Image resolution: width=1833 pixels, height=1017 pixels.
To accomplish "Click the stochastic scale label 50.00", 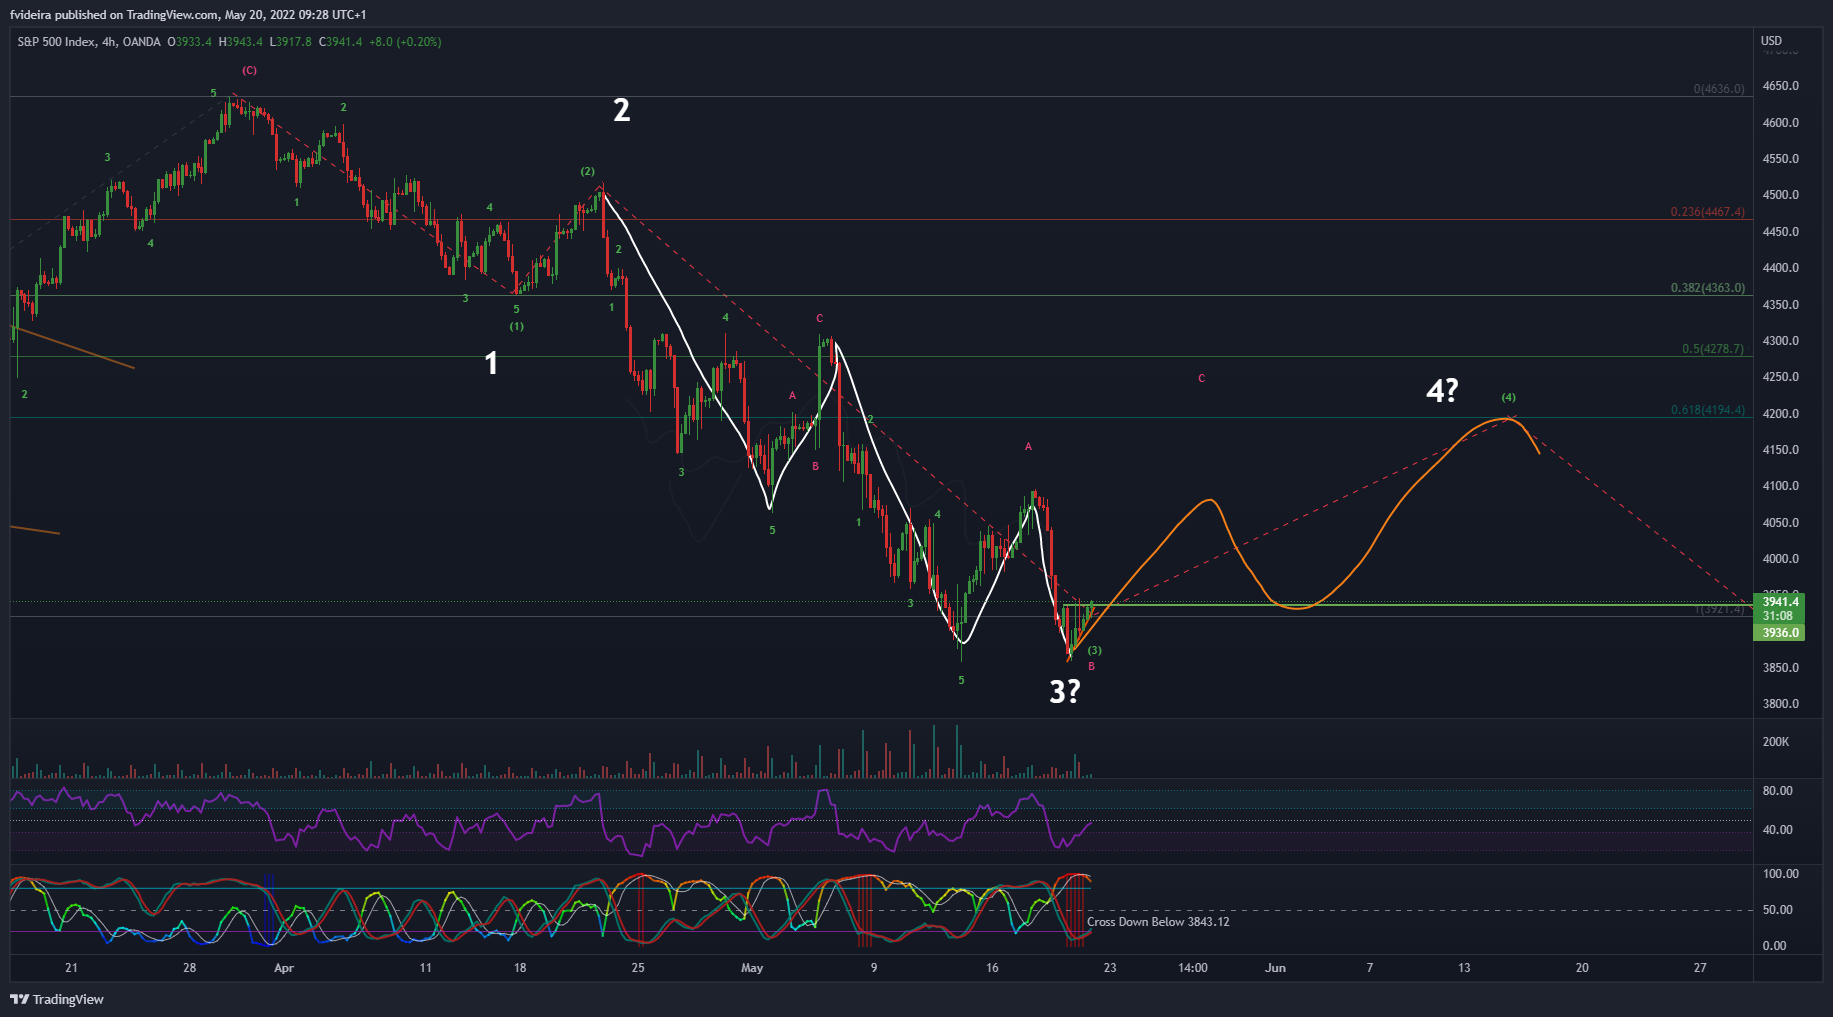I will click(x=1777, y=910).
